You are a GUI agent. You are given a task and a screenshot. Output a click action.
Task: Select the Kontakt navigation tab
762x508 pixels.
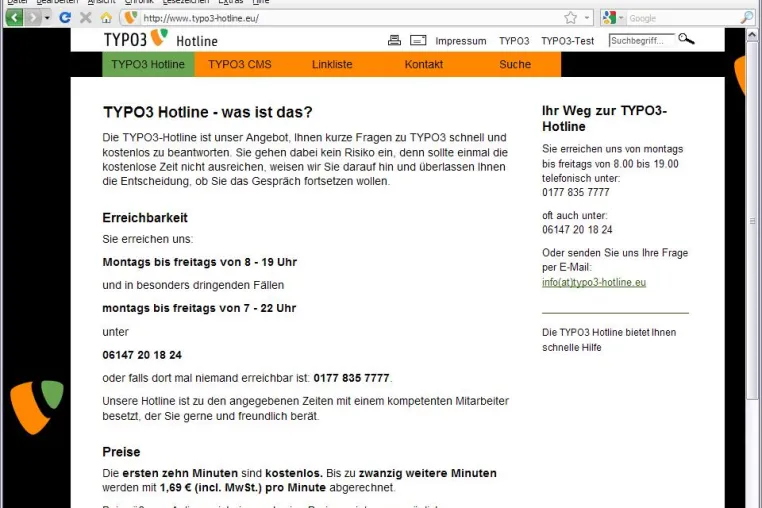click(x=424, y=65)
